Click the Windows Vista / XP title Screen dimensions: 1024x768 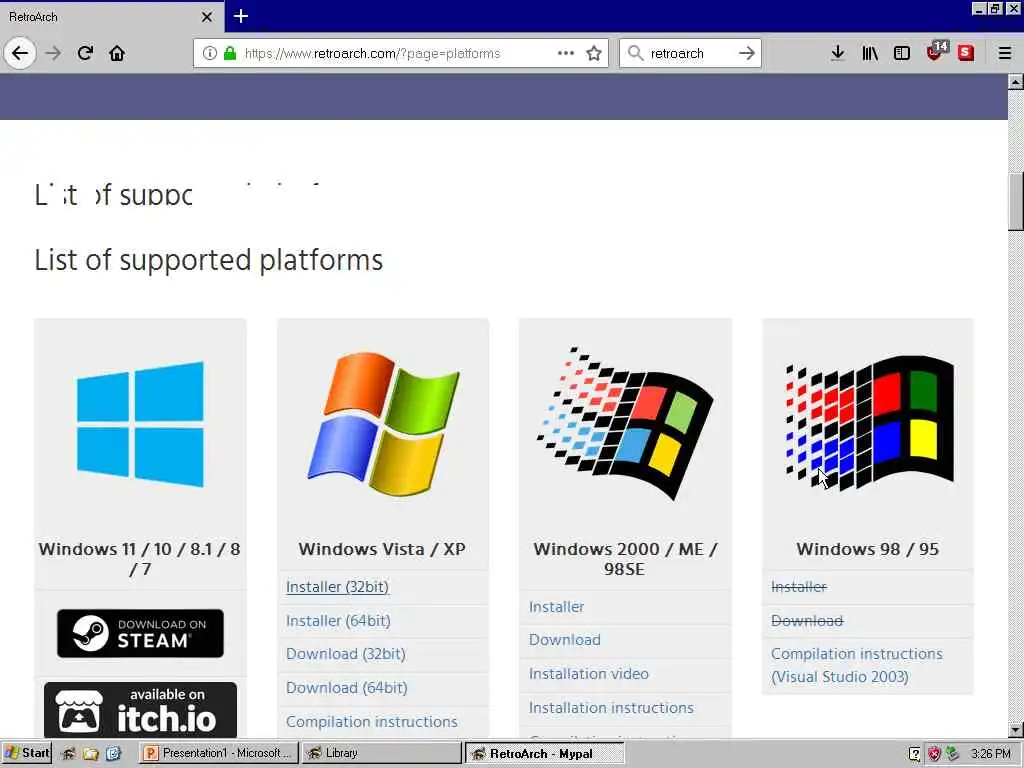(x=382, y=549)
